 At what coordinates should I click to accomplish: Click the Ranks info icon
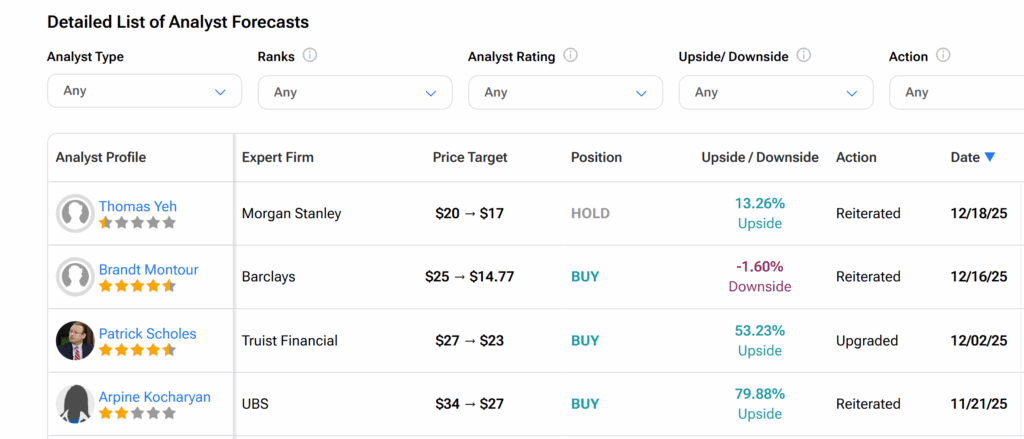click(310, 56)
